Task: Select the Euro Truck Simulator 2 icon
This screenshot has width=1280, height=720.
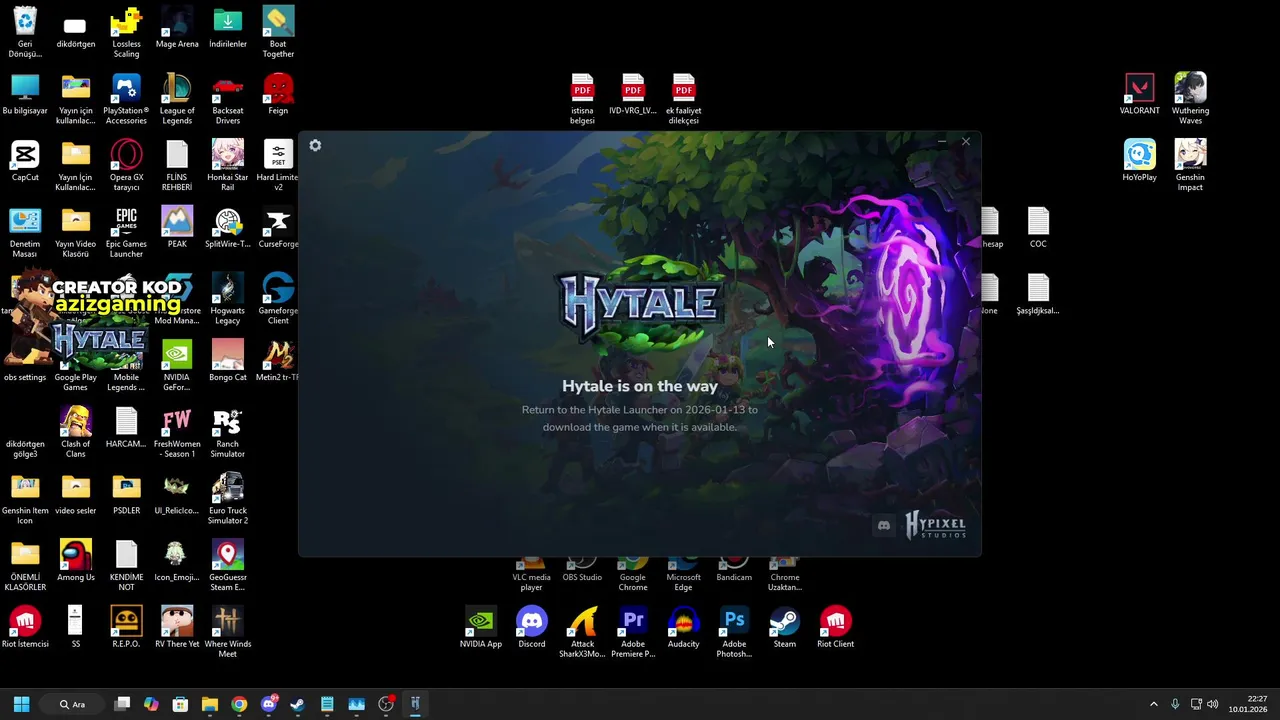Action: coord(227,499)
